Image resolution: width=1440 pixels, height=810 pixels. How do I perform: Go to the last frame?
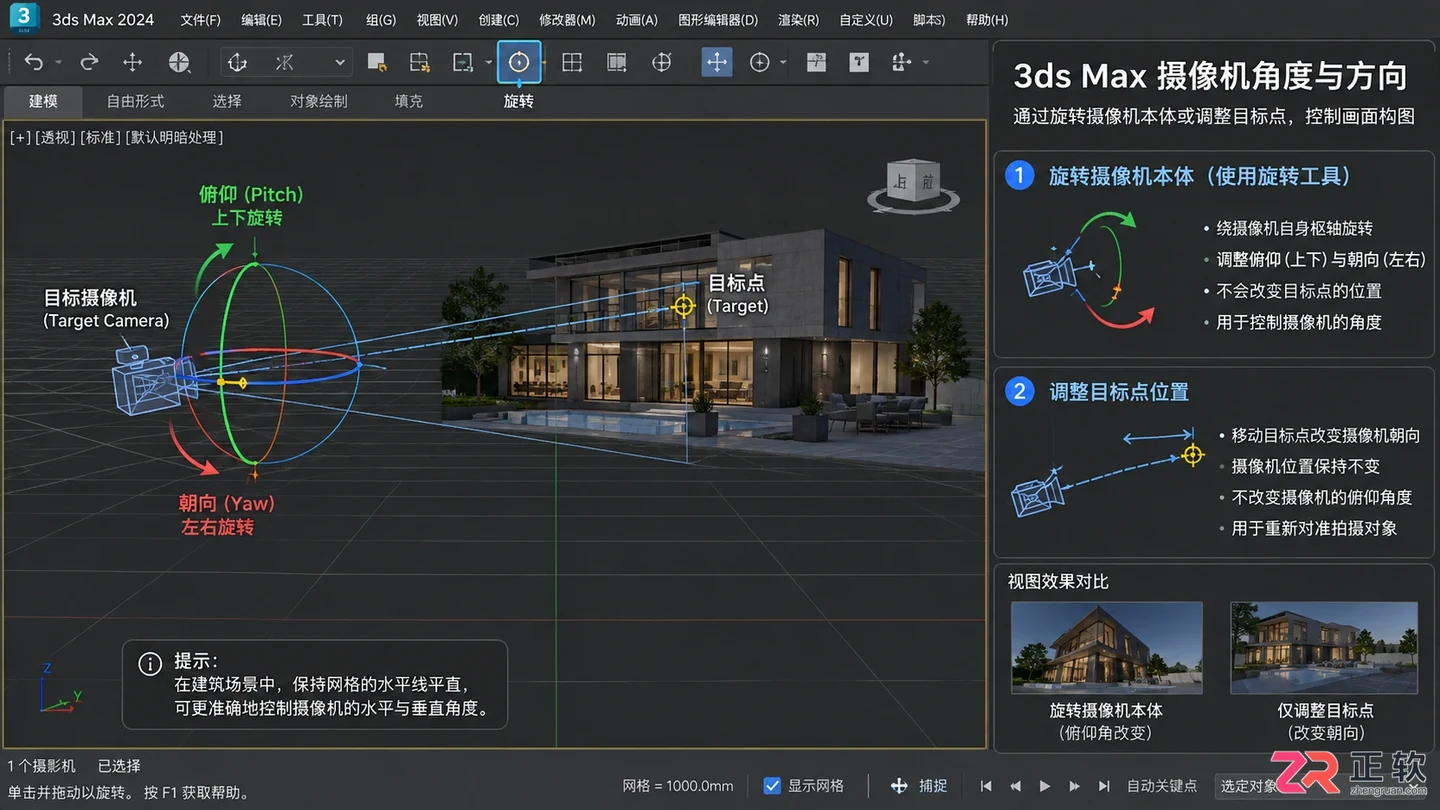coord(1105,786)
